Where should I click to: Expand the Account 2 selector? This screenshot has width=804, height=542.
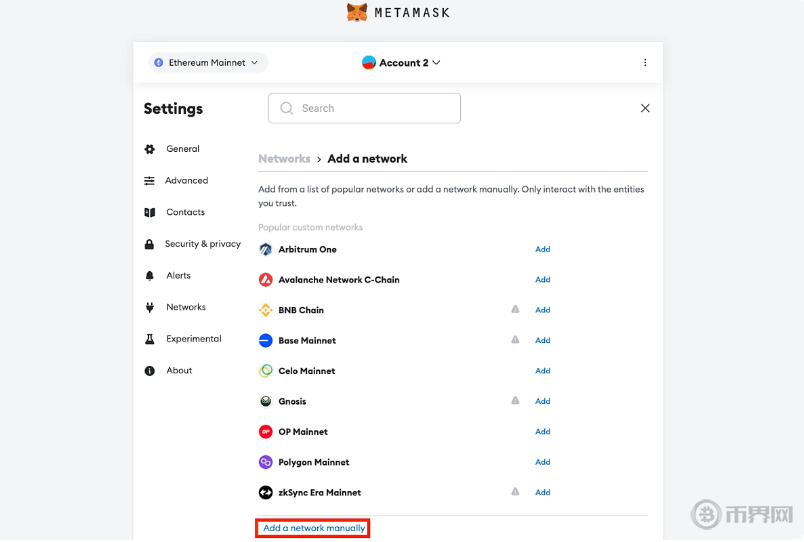pos(402,62)
